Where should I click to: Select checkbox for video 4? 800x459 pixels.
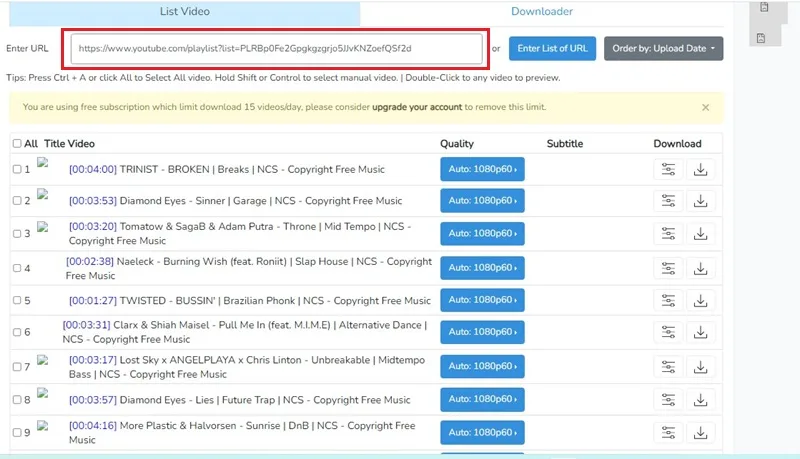pyautogui.click(x=17, y=268)
